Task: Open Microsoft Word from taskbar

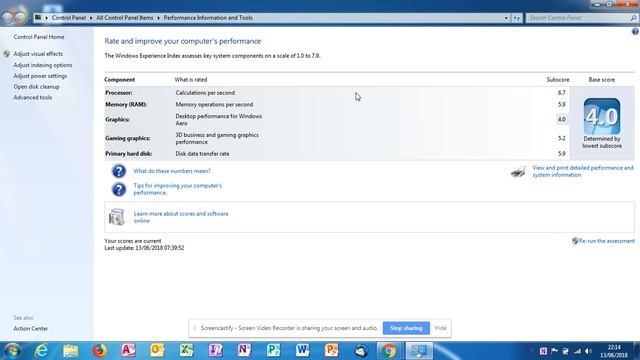Action: coord(302,351)
